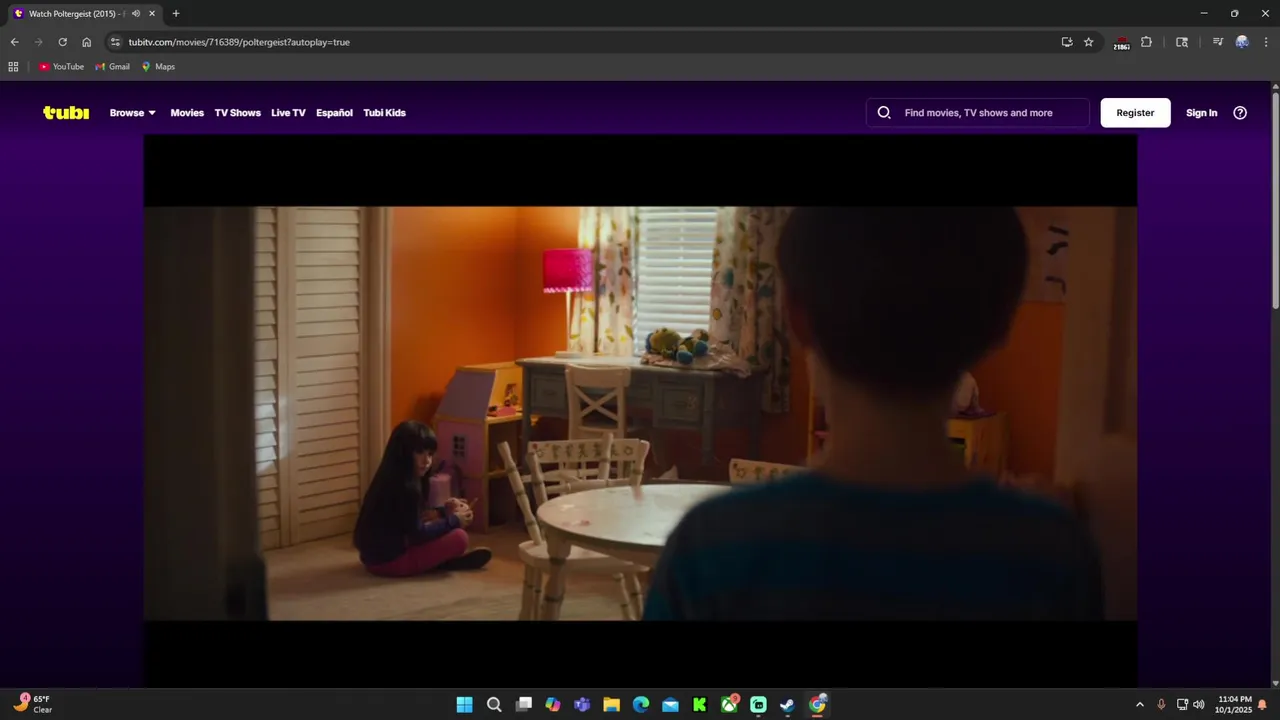
Task: Open the Mail app on taskbar
Action: tap(670, 705)
